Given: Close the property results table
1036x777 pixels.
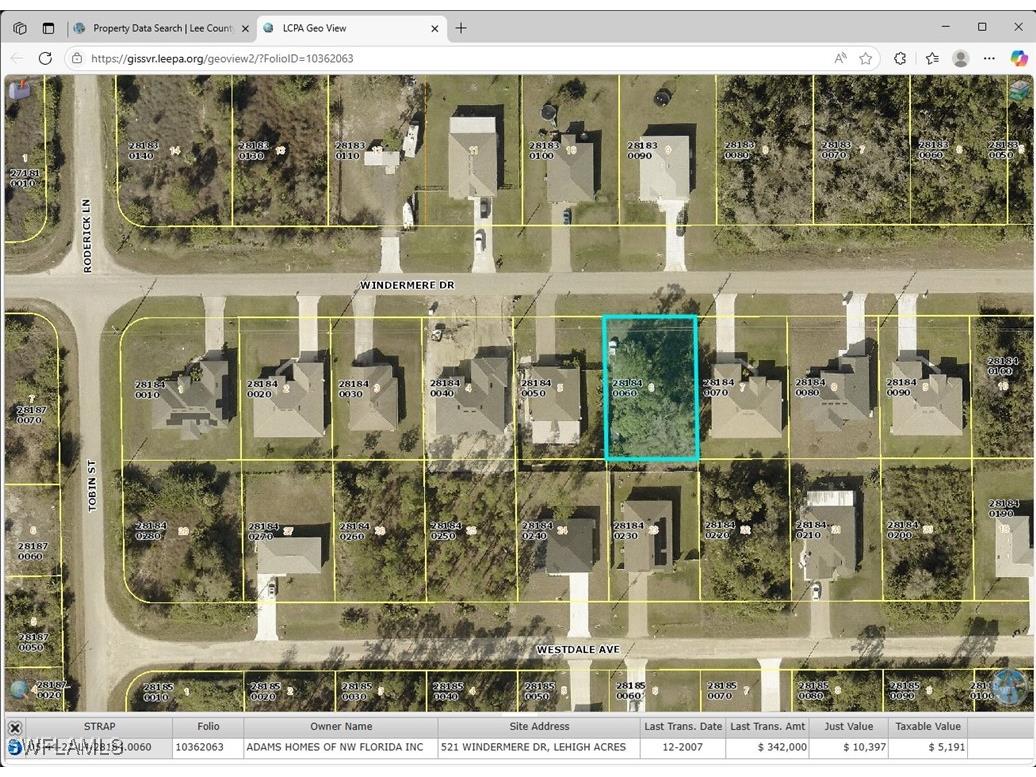Looking at the screenshot, I should [x=14, y=727].
